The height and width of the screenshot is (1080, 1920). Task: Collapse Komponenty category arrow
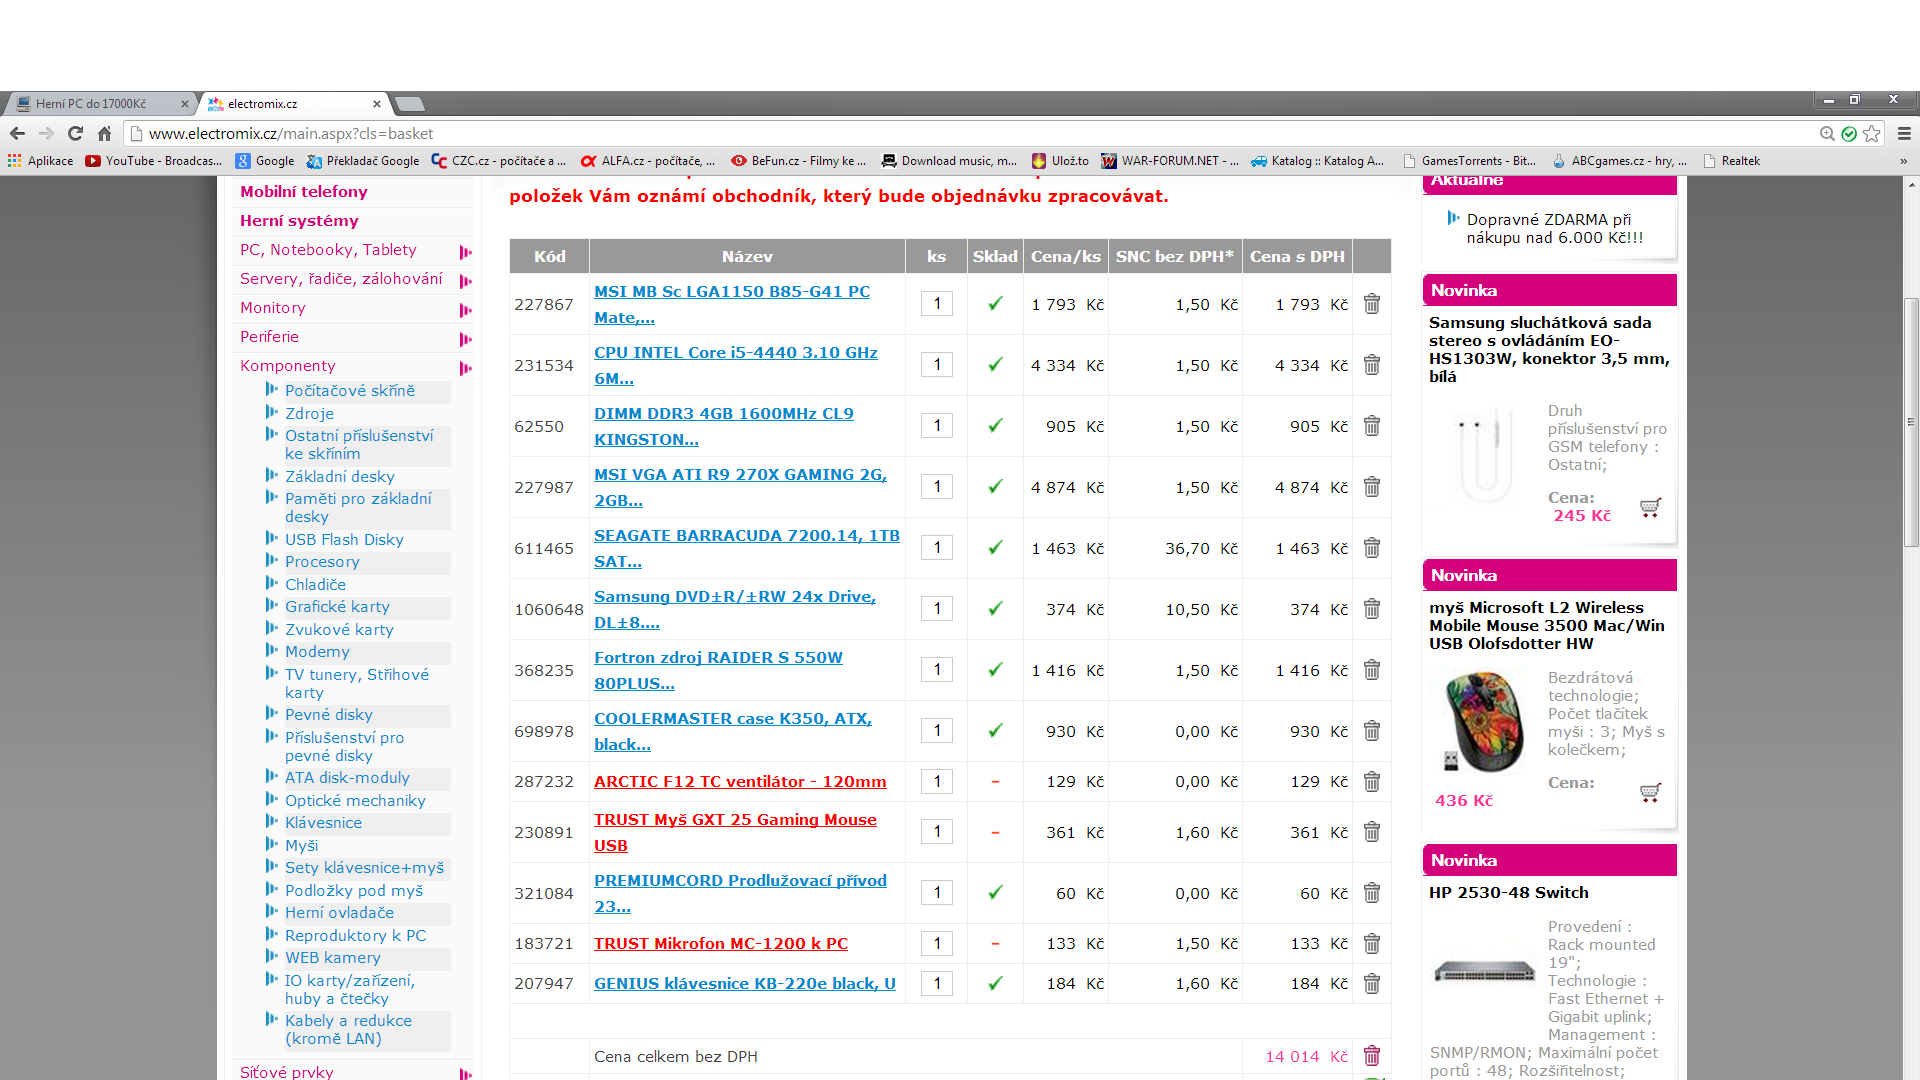pos(465,368)
